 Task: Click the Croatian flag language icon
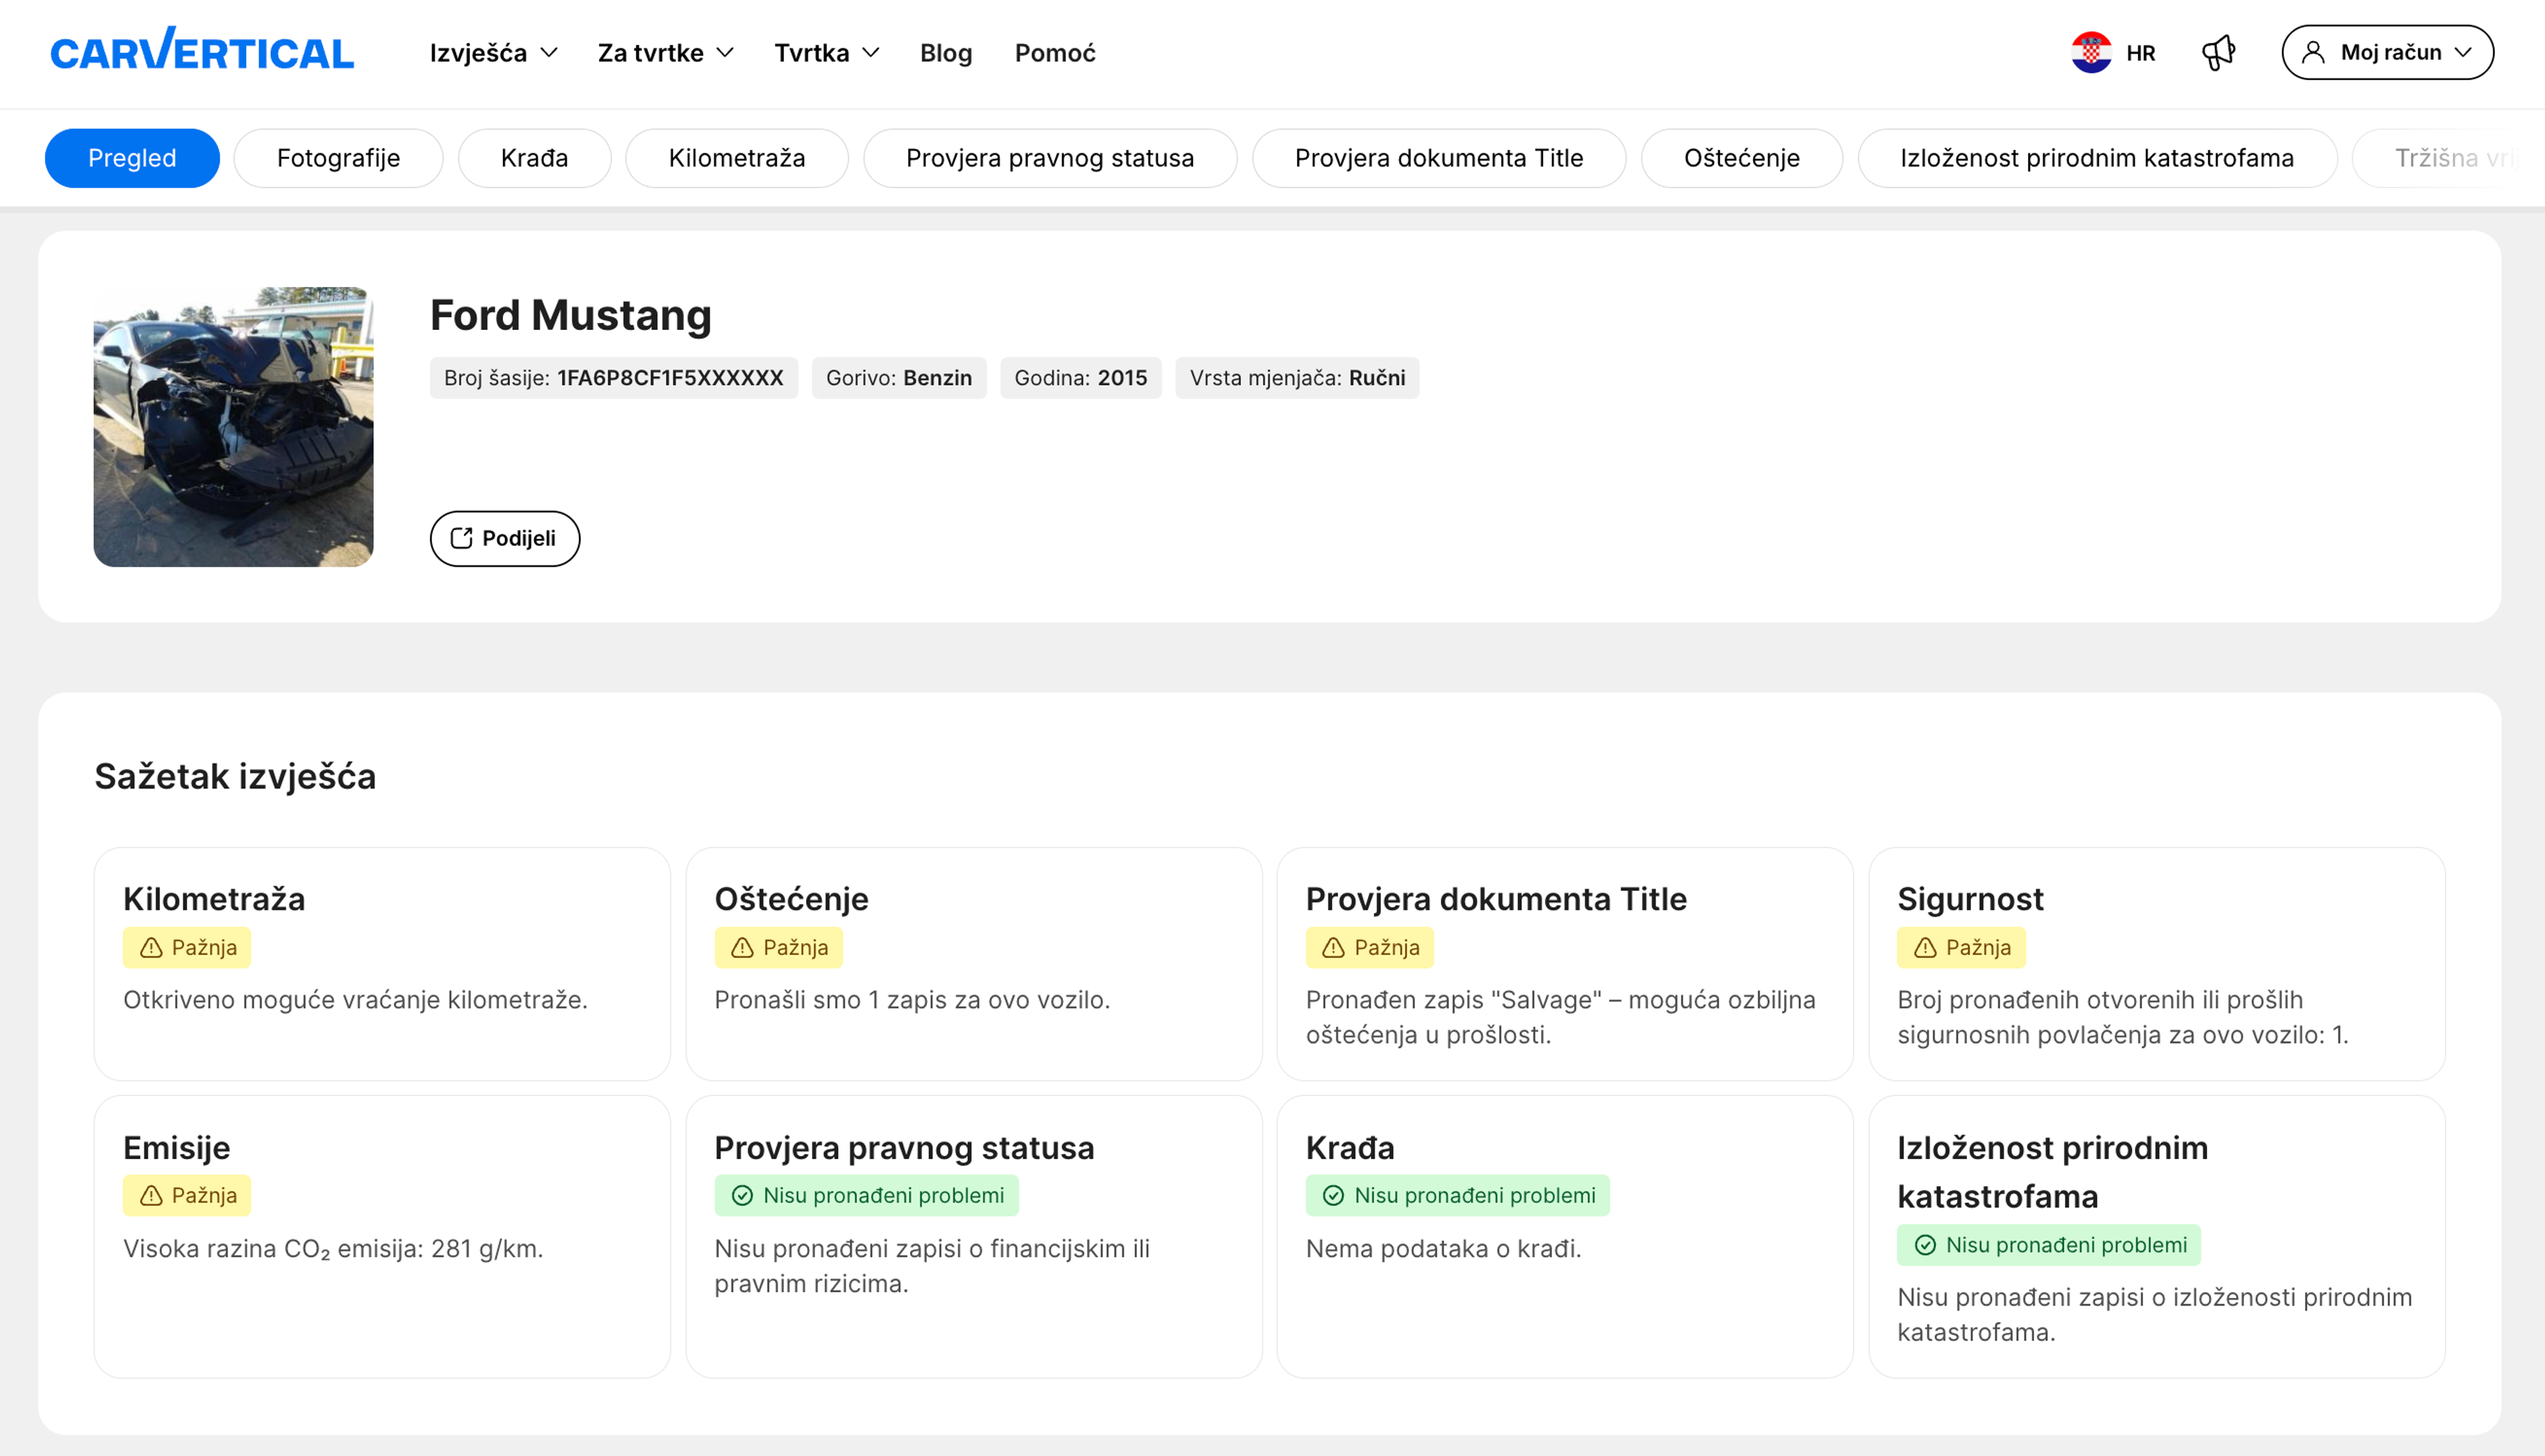[2091, 52]
